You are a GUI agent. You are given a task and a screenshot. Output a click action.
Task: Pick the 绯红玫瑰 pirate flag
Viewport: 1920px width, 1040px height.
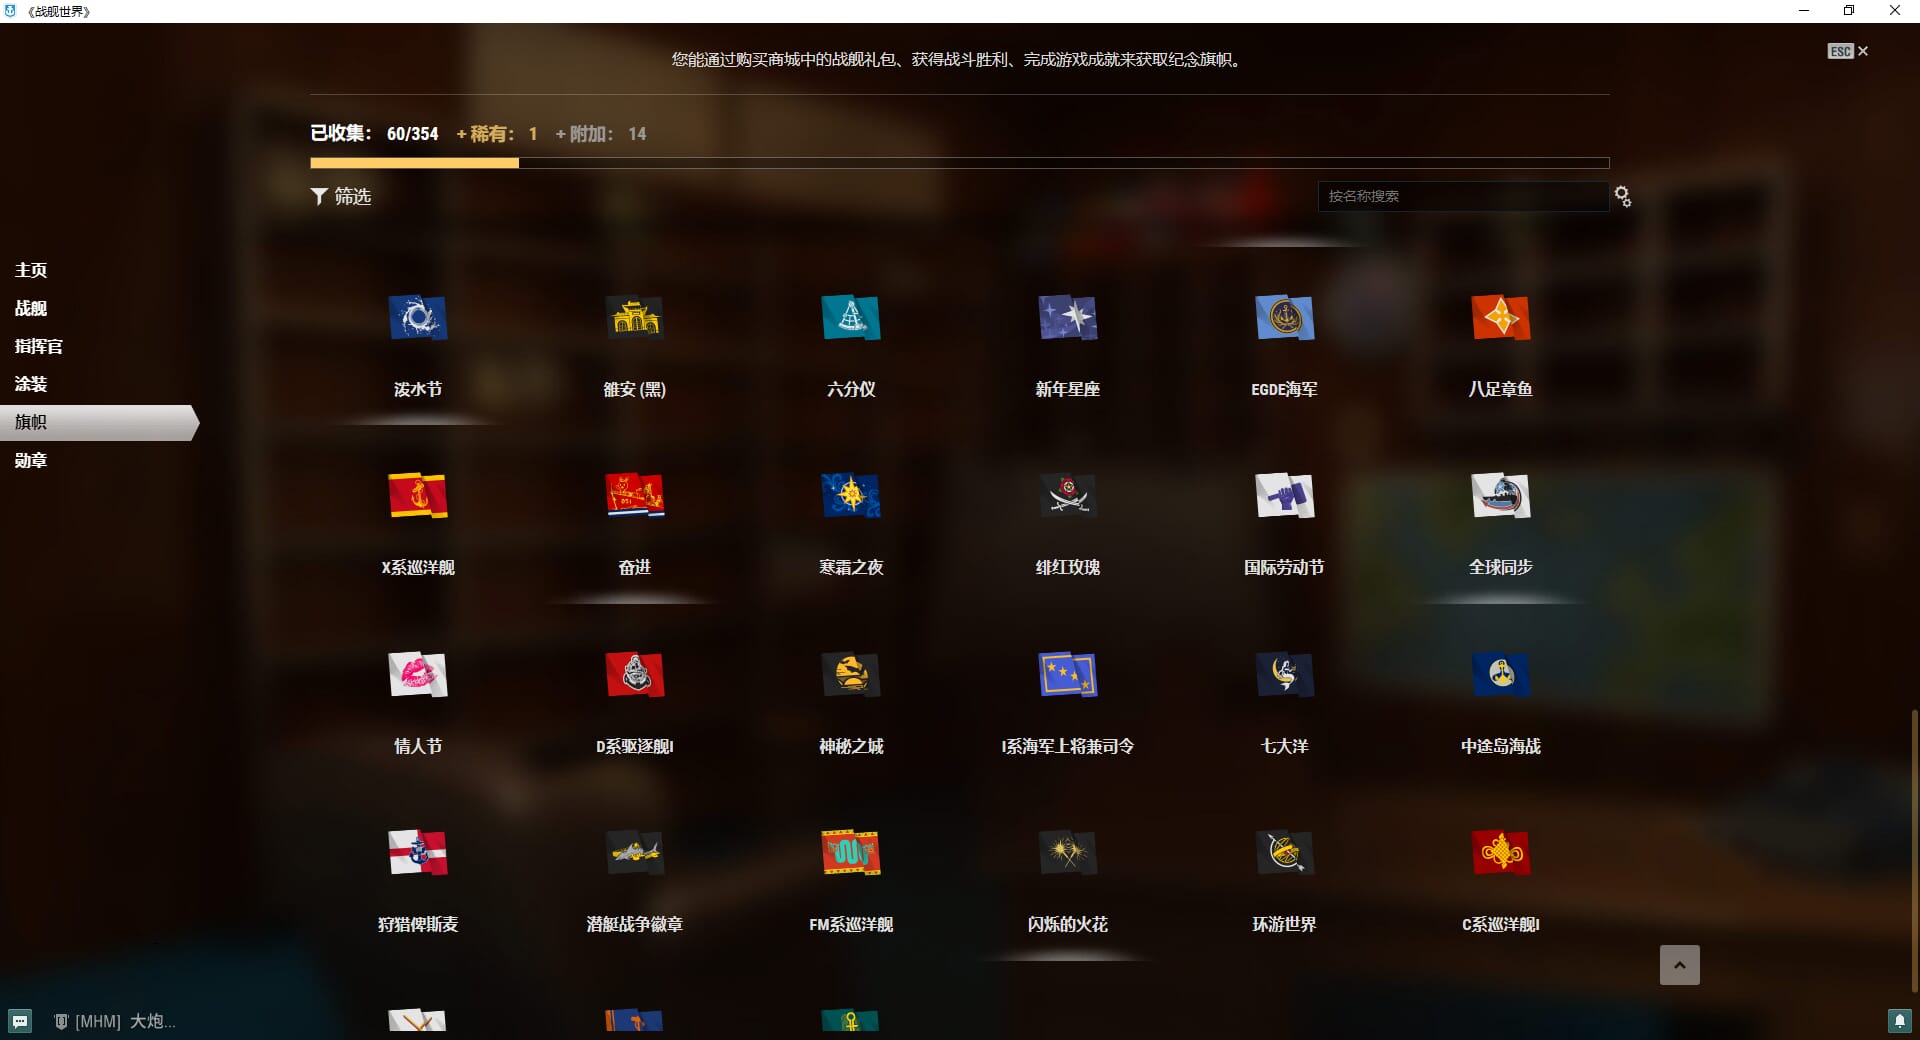(x=1067, y=496)
